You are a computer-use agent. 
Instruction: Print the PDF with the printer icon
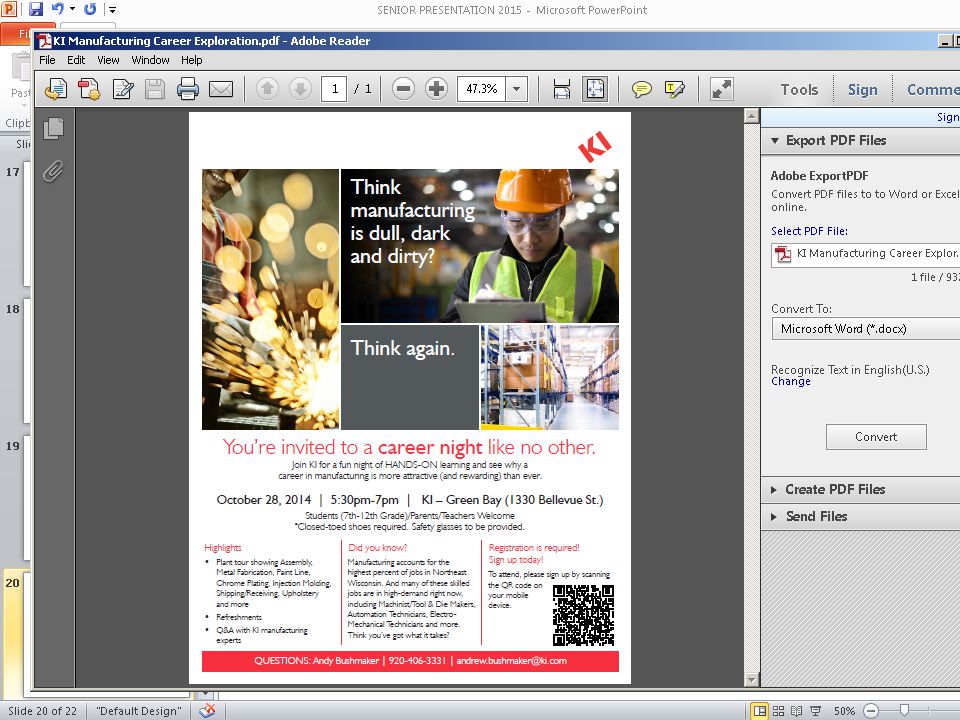tap(187, 89)
